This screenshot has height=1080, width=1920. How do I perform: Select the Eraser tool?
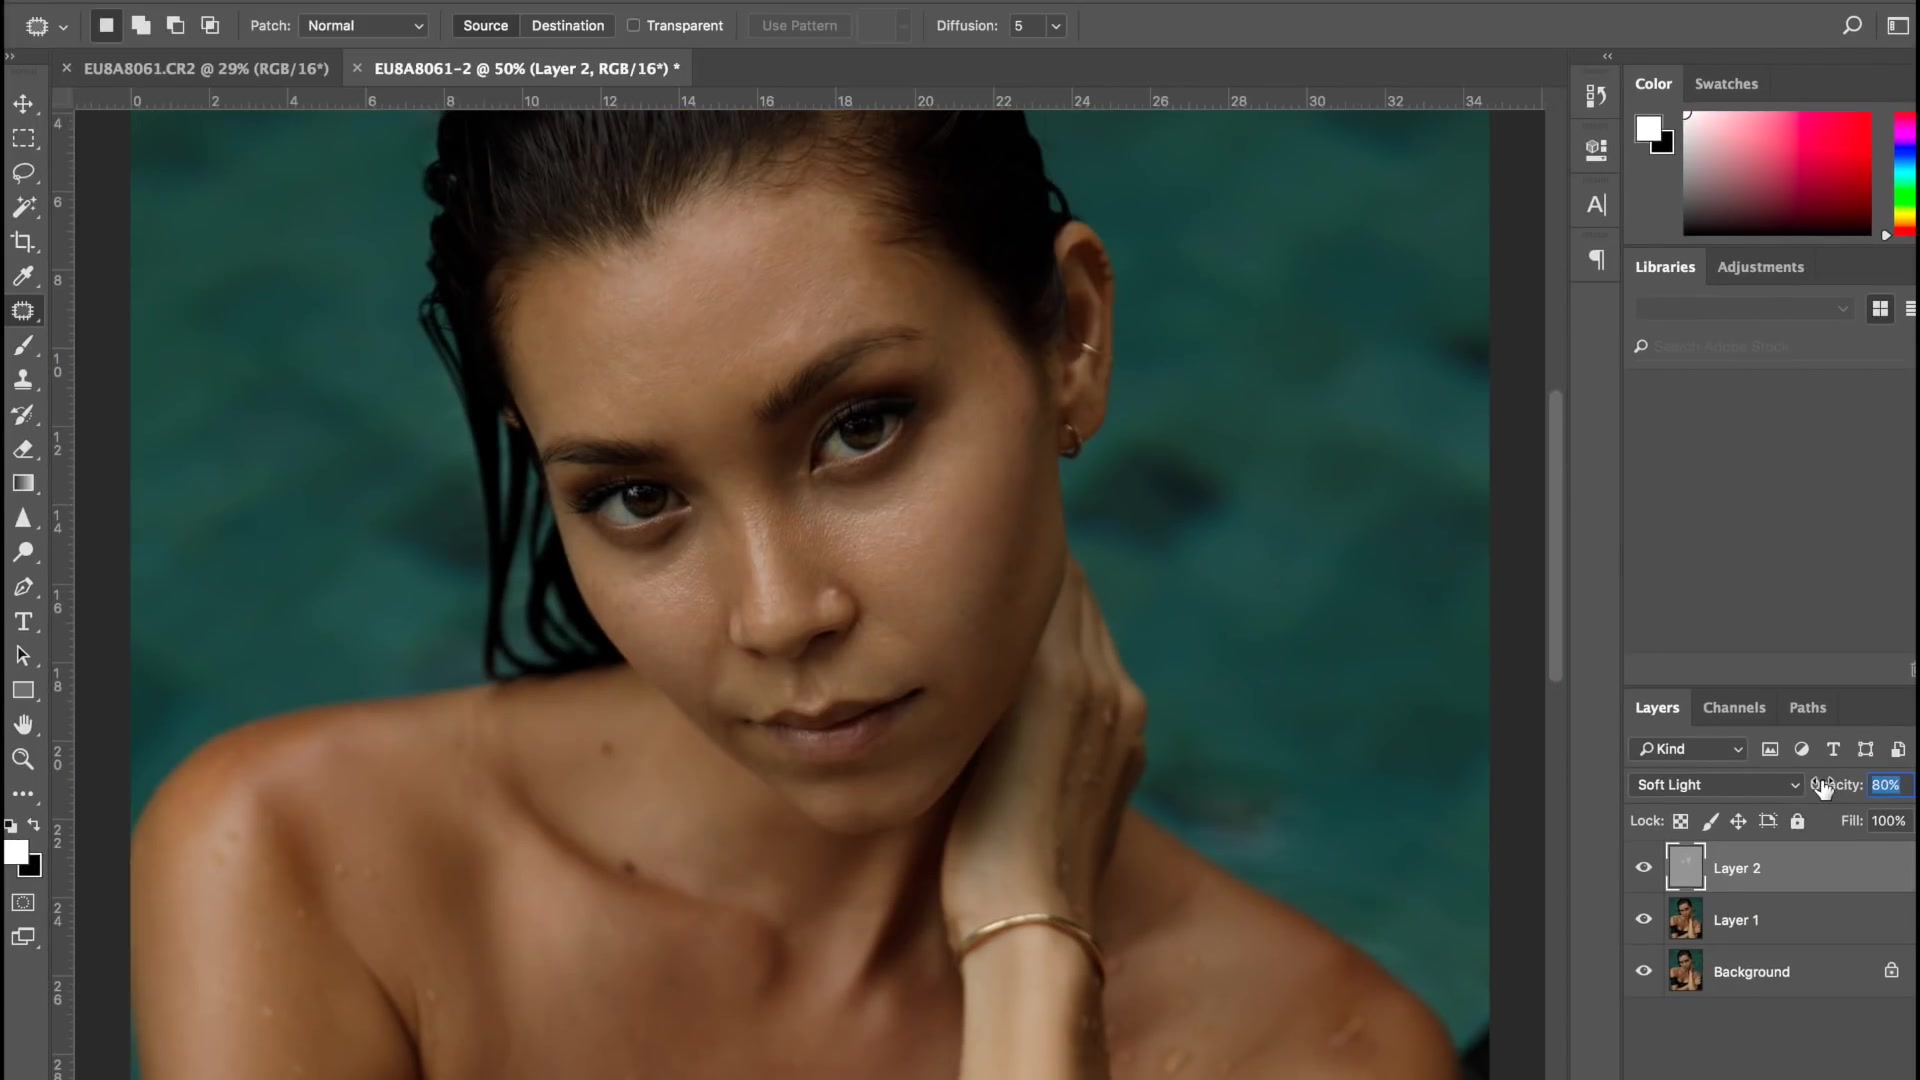tap(23, 449)
